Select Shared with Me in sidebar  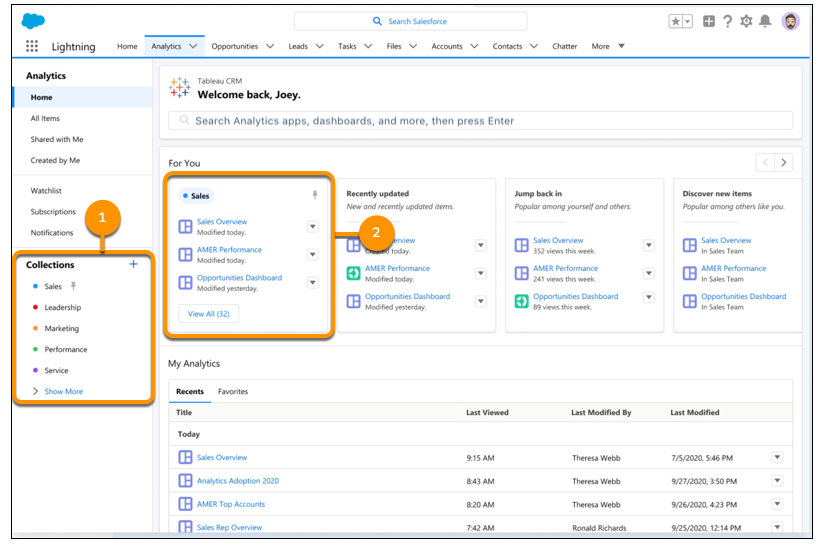point(57,139)
